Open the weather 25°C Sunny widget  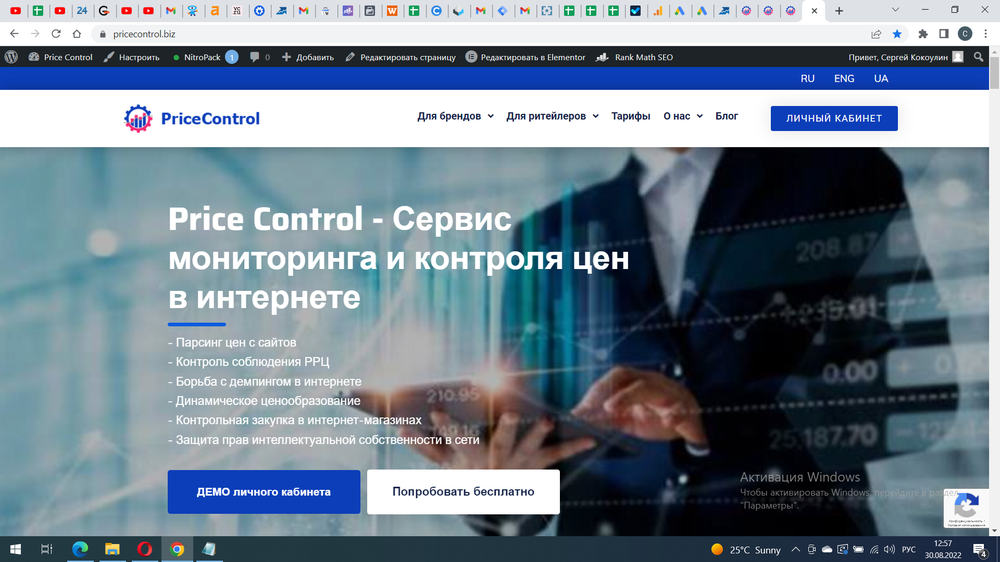pos(746,550)
